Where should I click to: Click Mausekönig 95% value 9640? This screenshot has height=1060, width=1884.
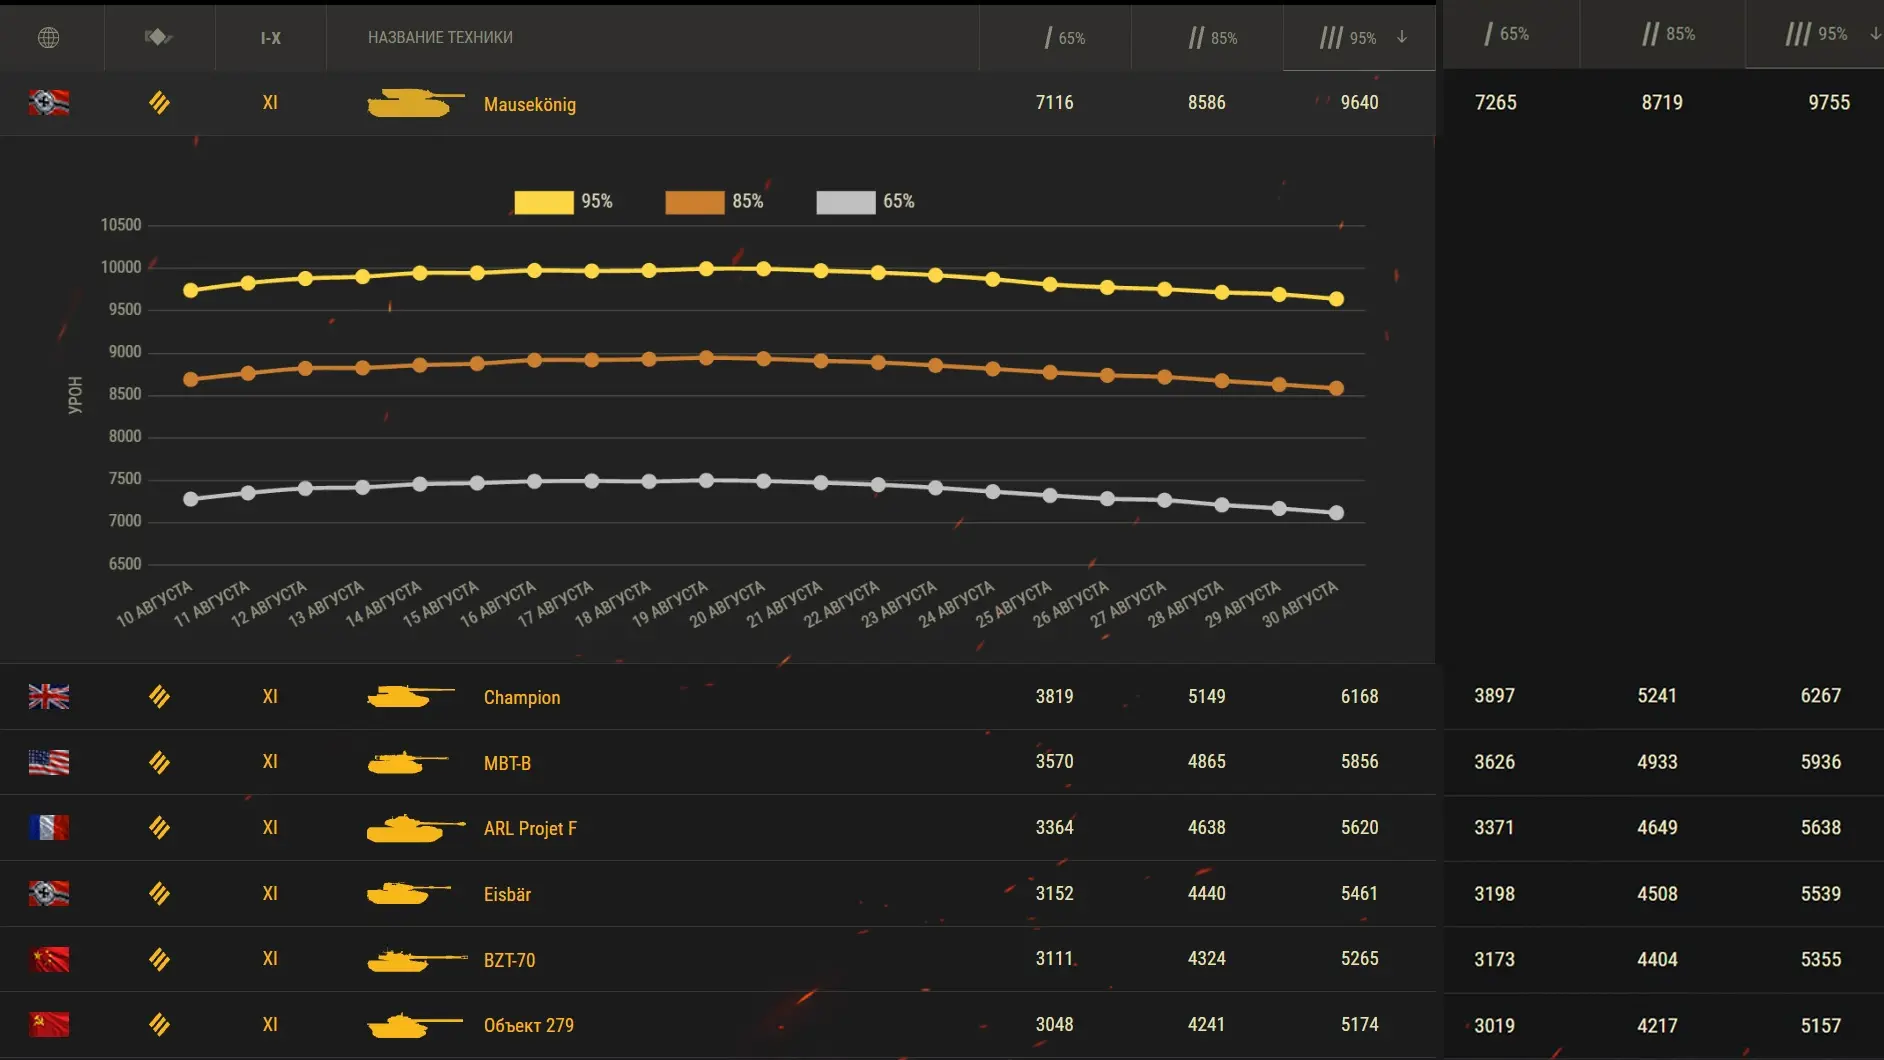[1359, 103]
